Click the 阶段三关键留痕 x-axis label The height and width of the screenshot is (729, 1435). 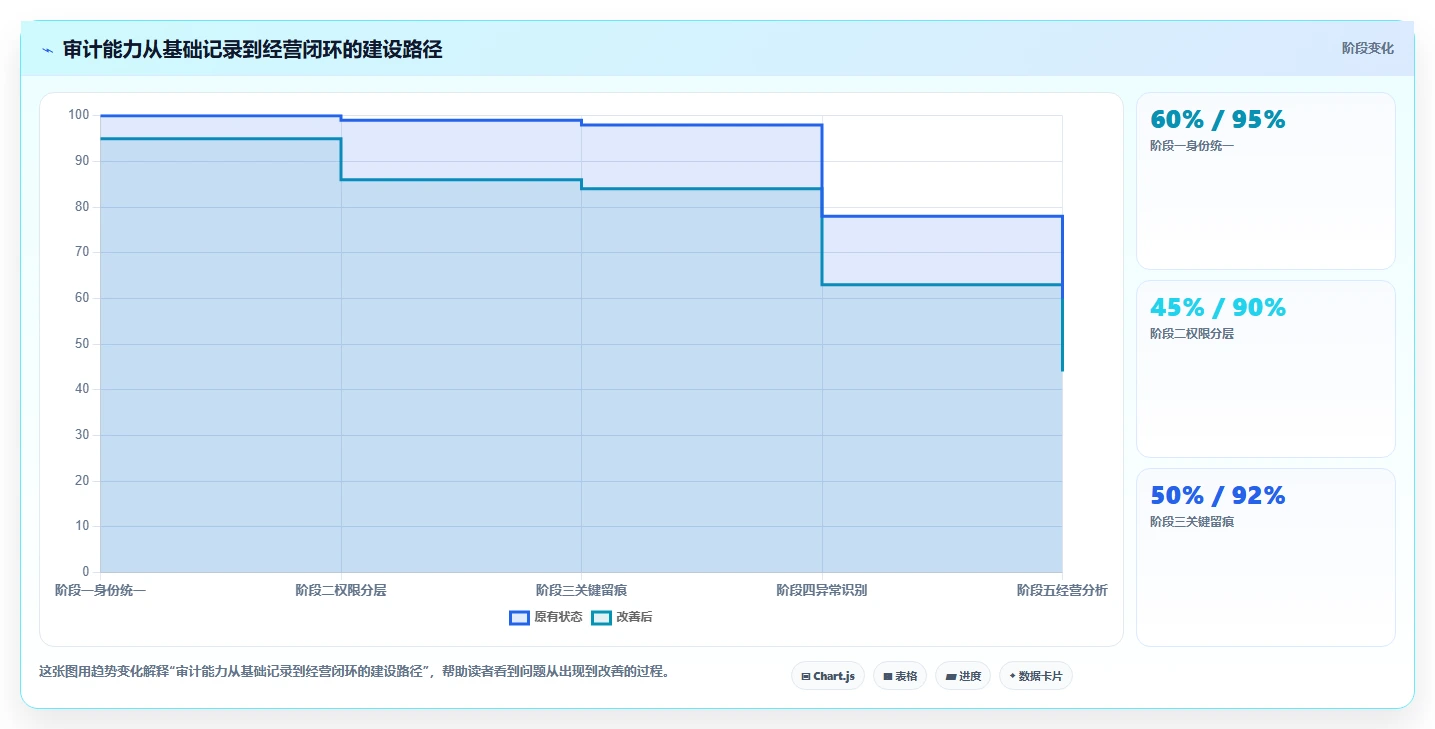tap(581, 590)
